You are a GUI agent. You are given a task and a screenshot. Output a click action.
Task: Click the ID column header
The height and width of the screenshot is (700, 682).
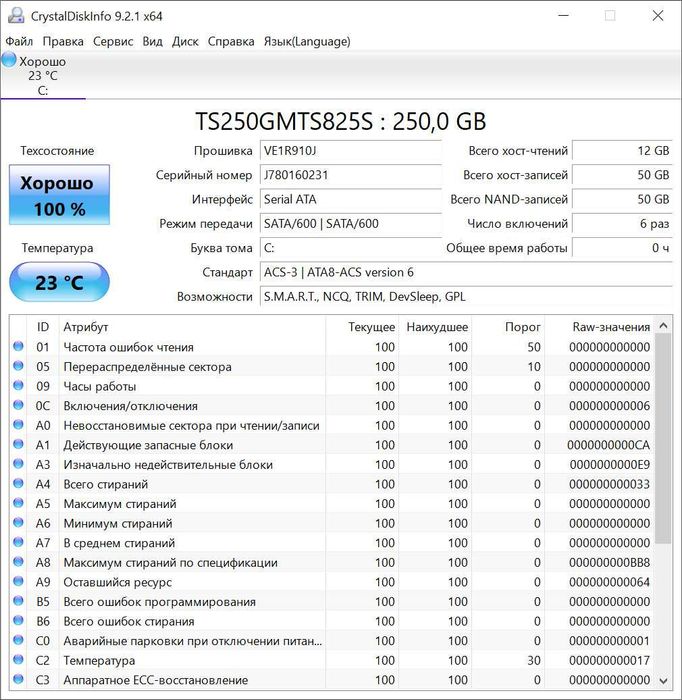[43, 327]
